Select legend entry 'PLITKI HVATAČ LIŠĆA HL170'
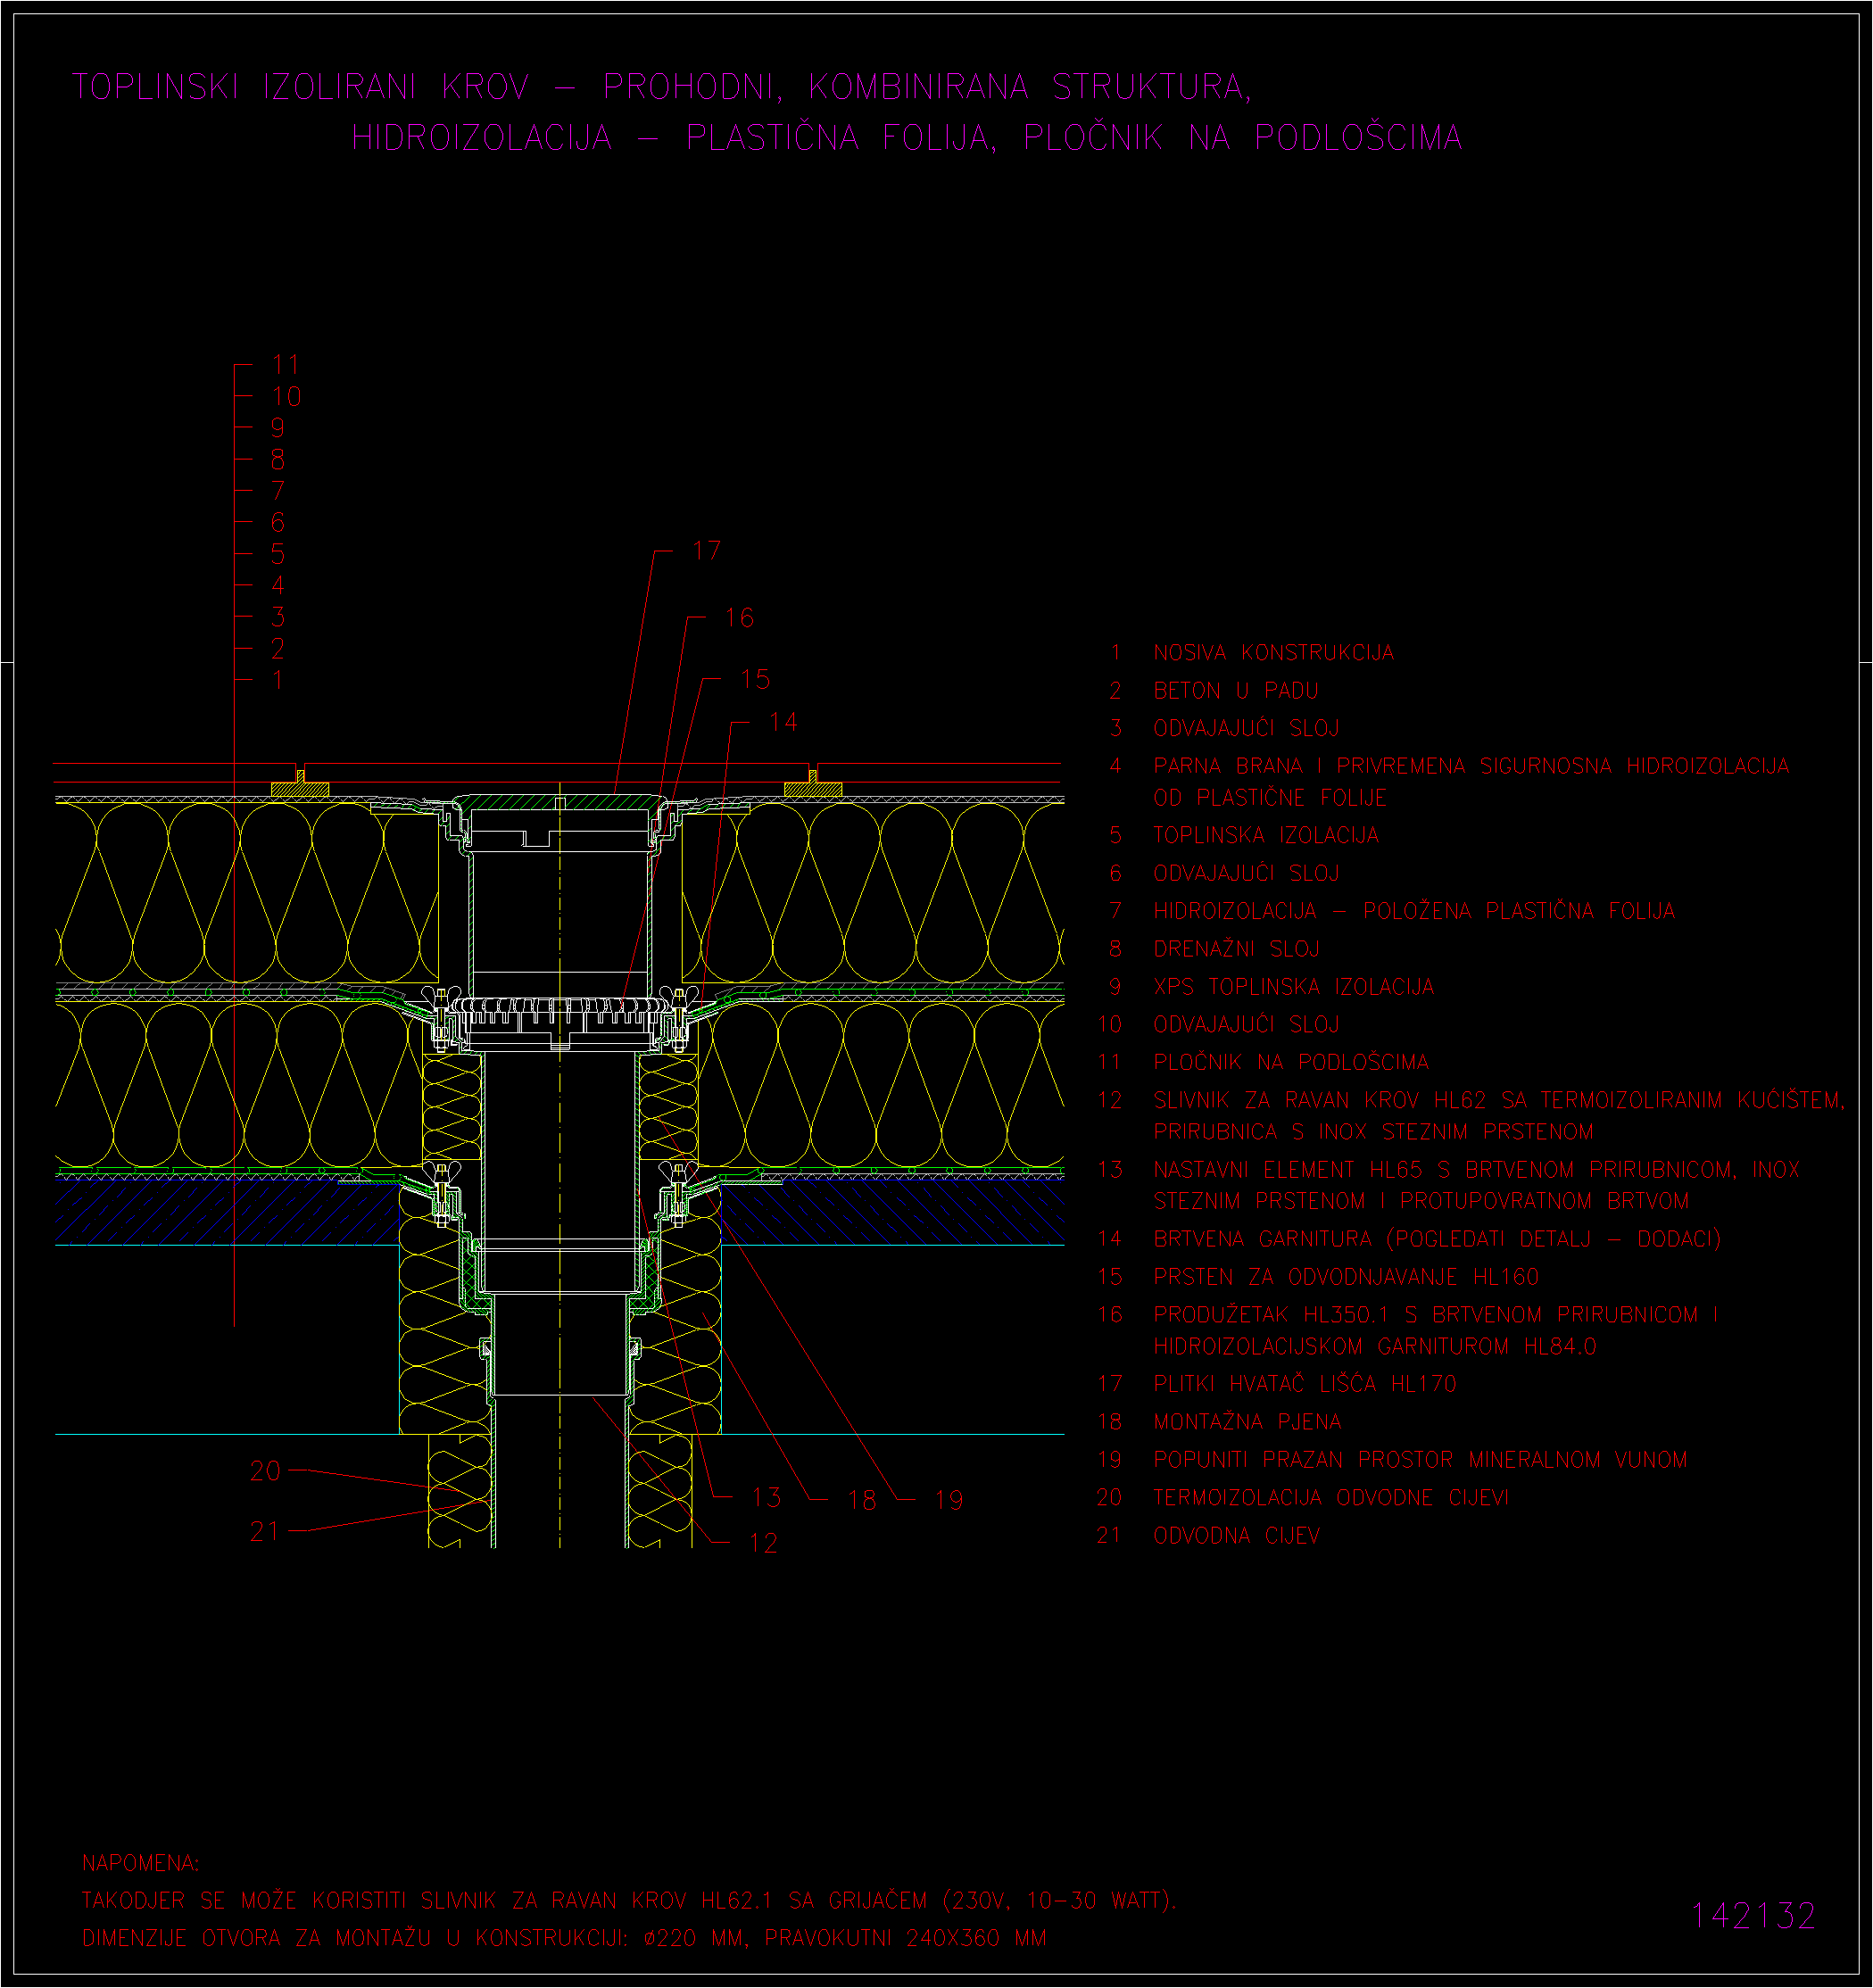Image resolution: width=1873 pixels, height=1988 pixels. 1305,1384
